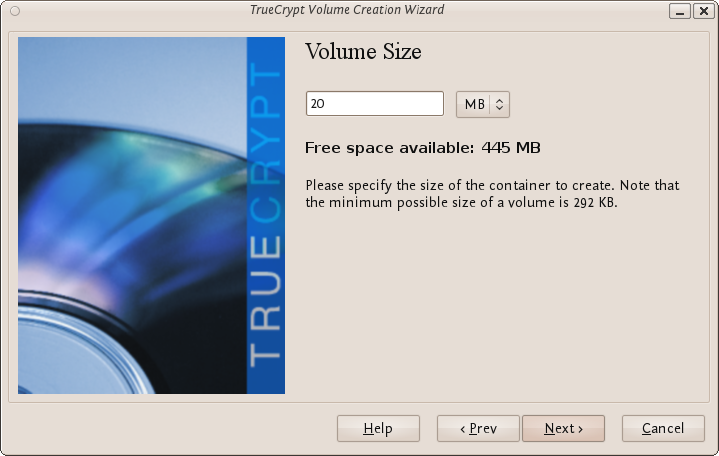Cancel the volume creation wizard
The image size is (719, 456).
(663, 428)
